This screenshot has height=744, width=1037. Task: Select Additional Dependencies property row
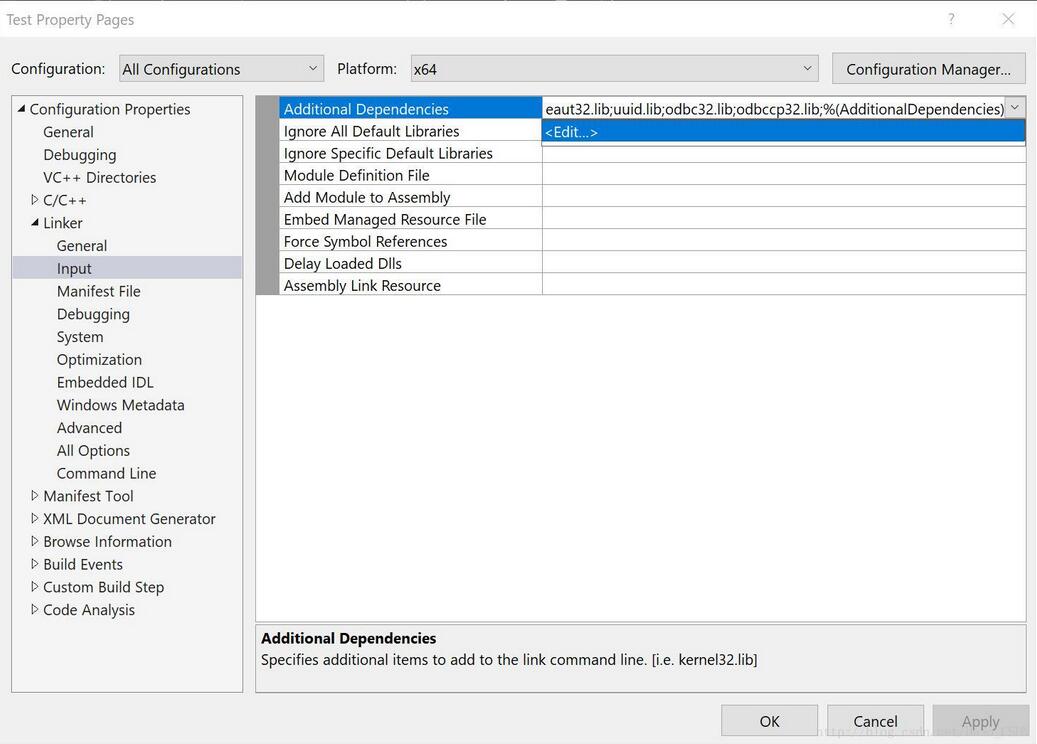[x=411, y=108]
